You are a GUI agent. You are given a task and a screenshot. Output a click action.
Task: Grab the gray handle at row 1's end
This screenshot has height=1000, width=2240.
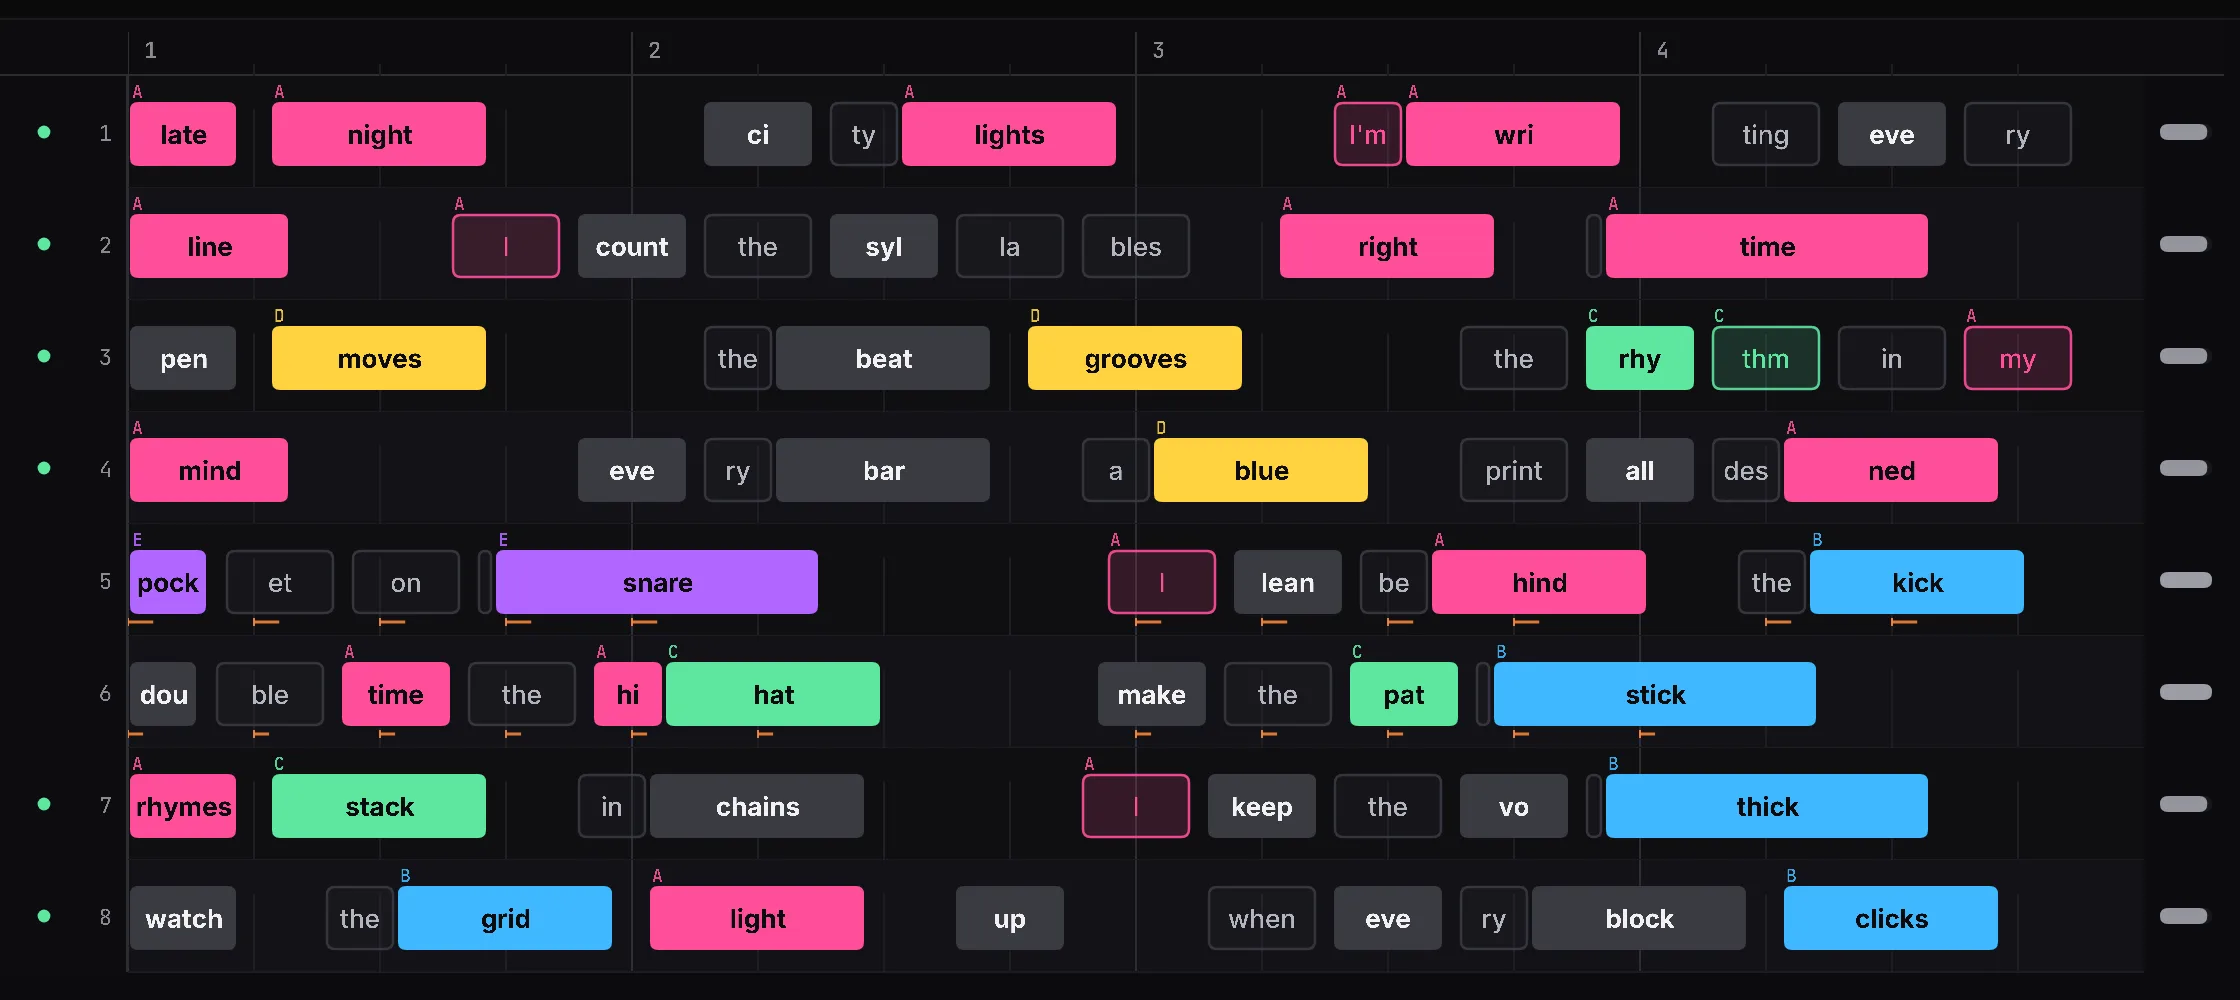point(2183,132)
